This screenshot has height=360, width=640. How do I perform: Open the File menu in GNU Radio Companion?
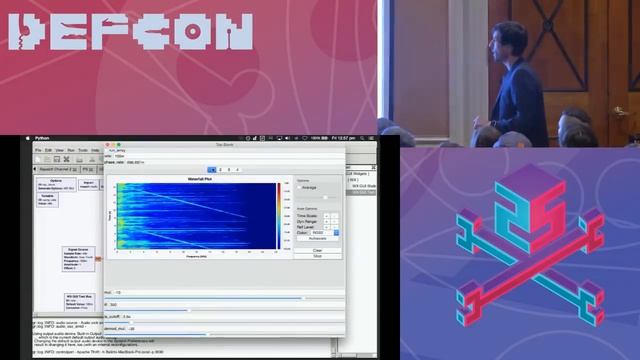point(38,150)
